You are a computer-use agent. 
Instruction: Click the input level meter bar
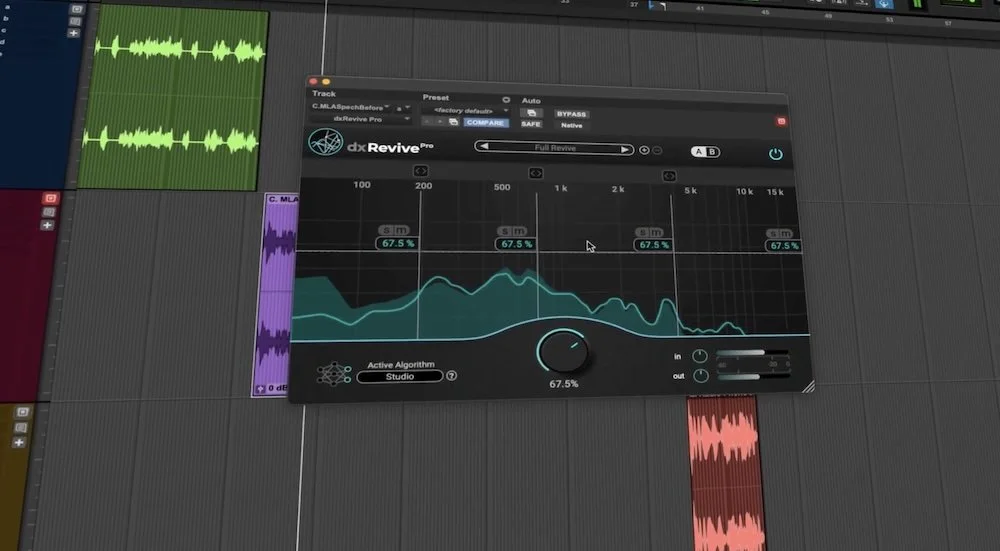pos(753,353)
